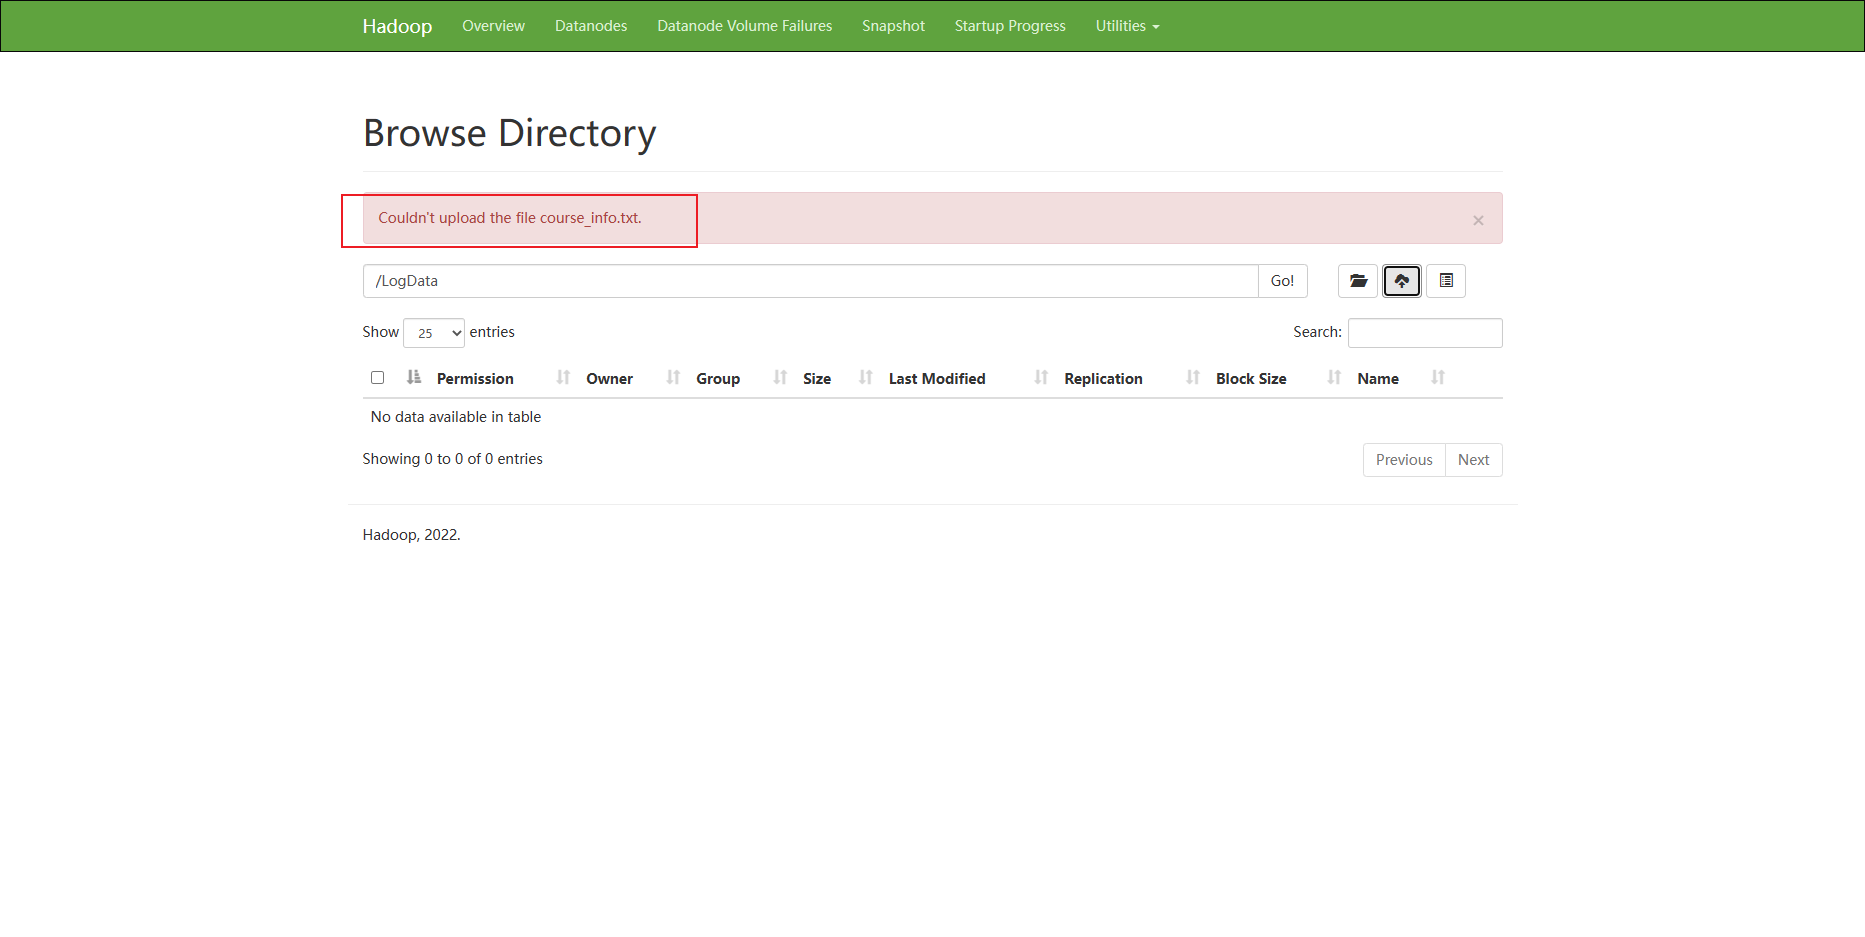This screenshot has width=1865, height=937.
Task: Sort table by Block Size column
Action: (x=1251, y=379)
